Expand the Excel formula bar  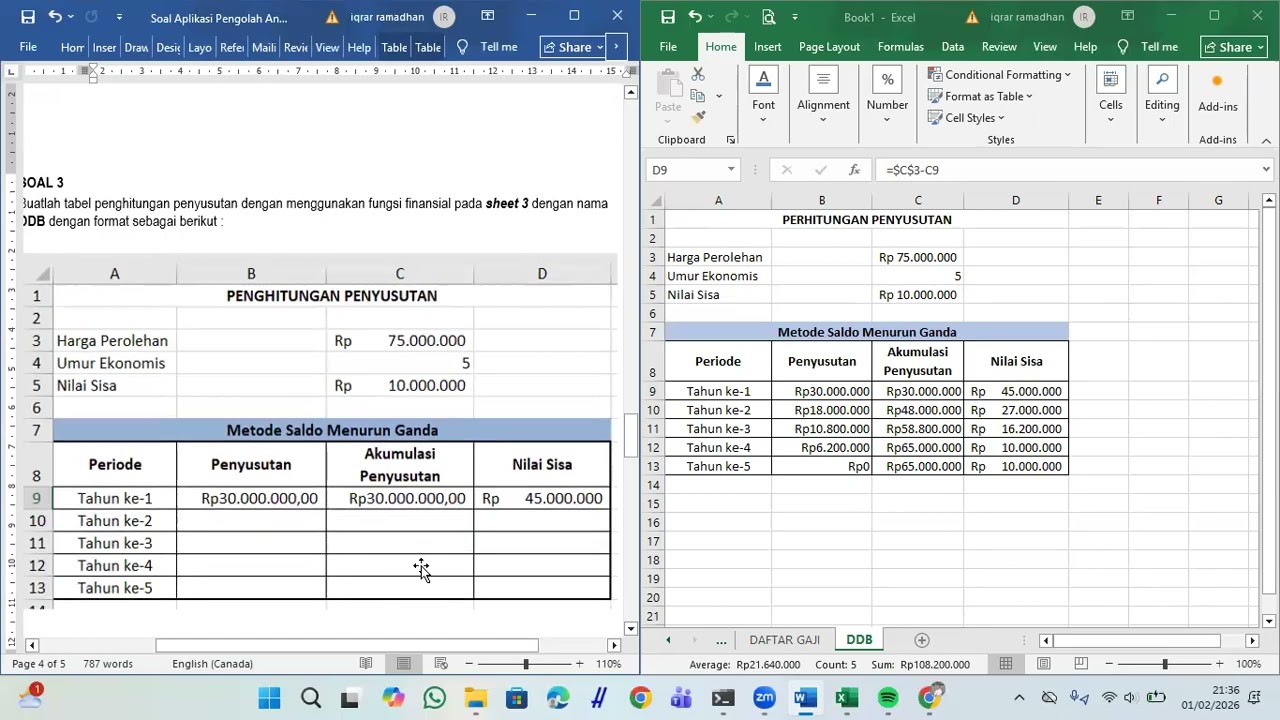point(1266,170)
